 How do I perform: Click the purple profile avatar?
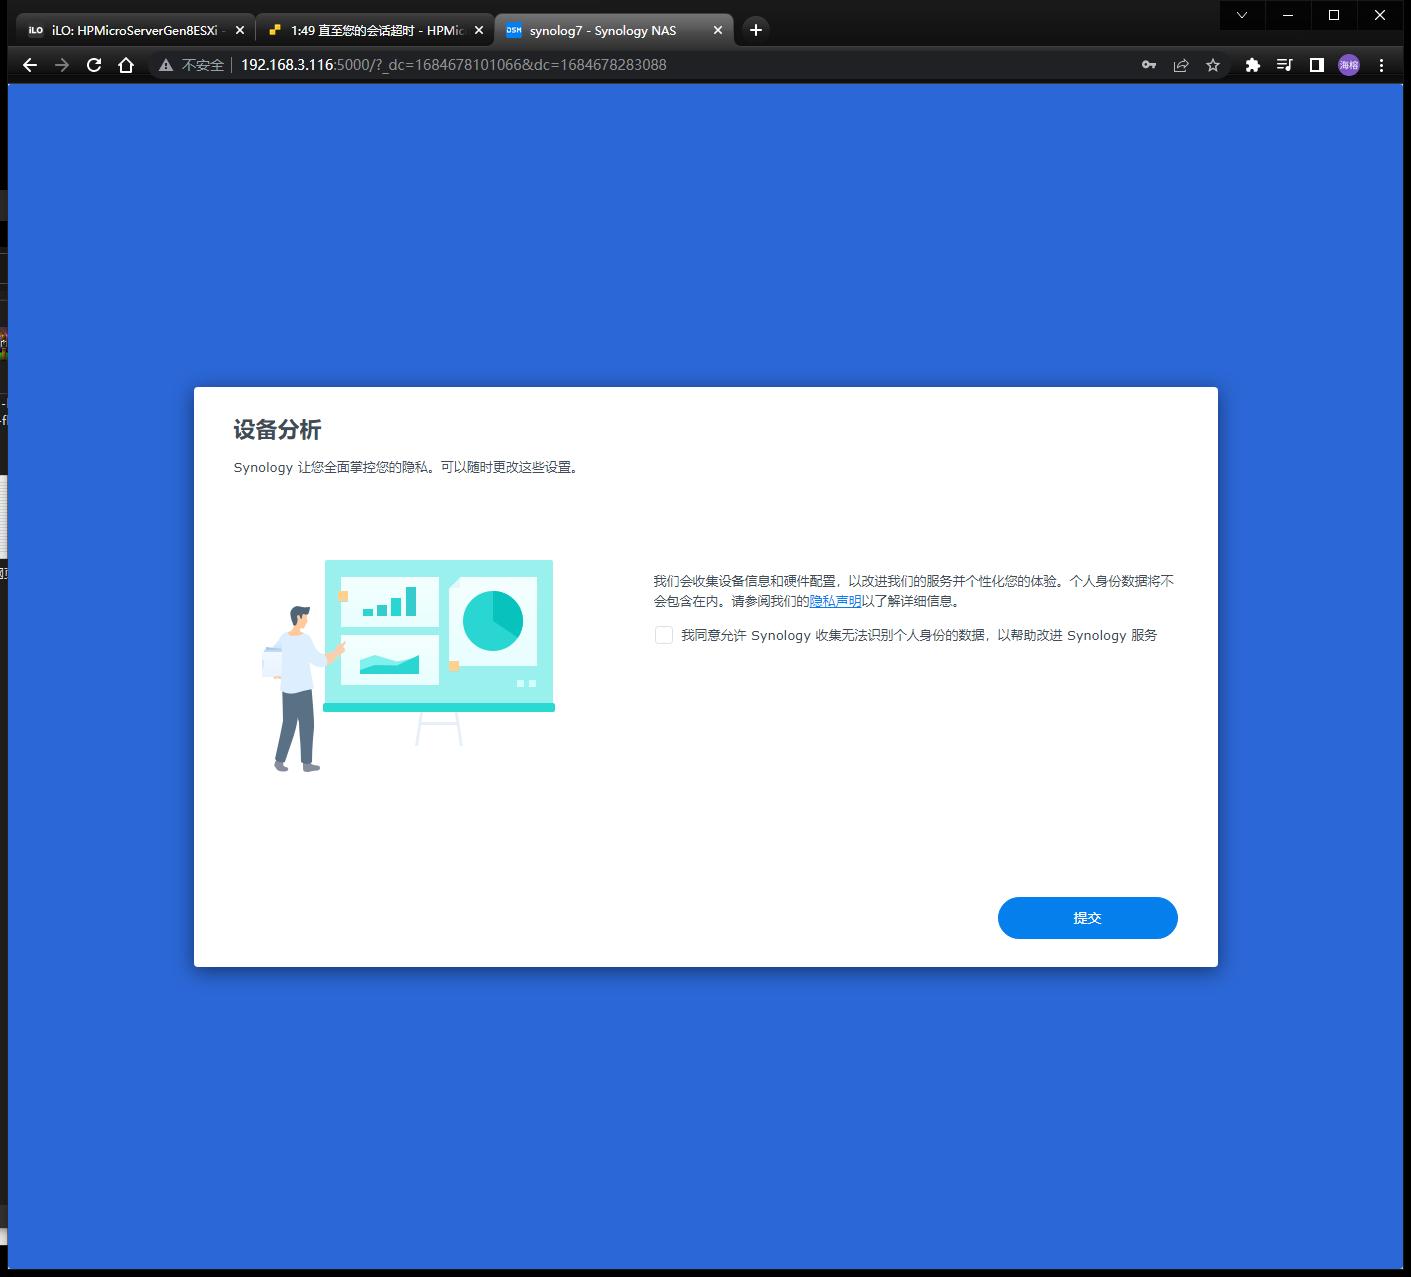(x=1349, y=64)
